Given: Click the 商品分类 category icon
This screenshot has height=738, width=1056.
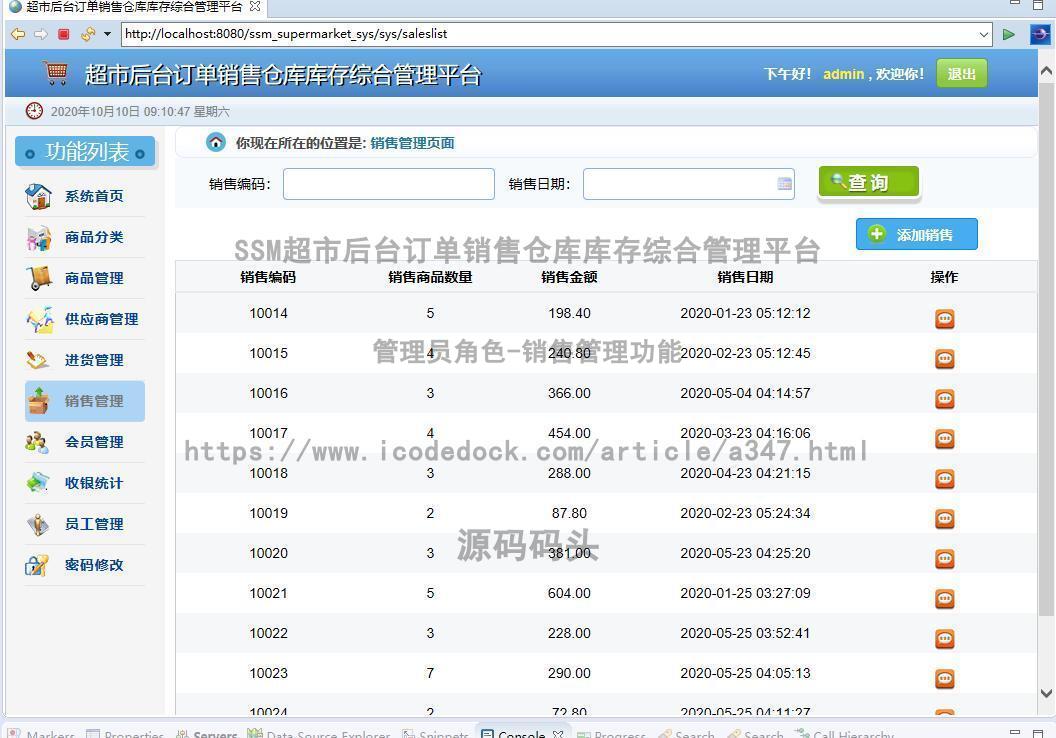Looking at the screenshot, I should point(38,237).
